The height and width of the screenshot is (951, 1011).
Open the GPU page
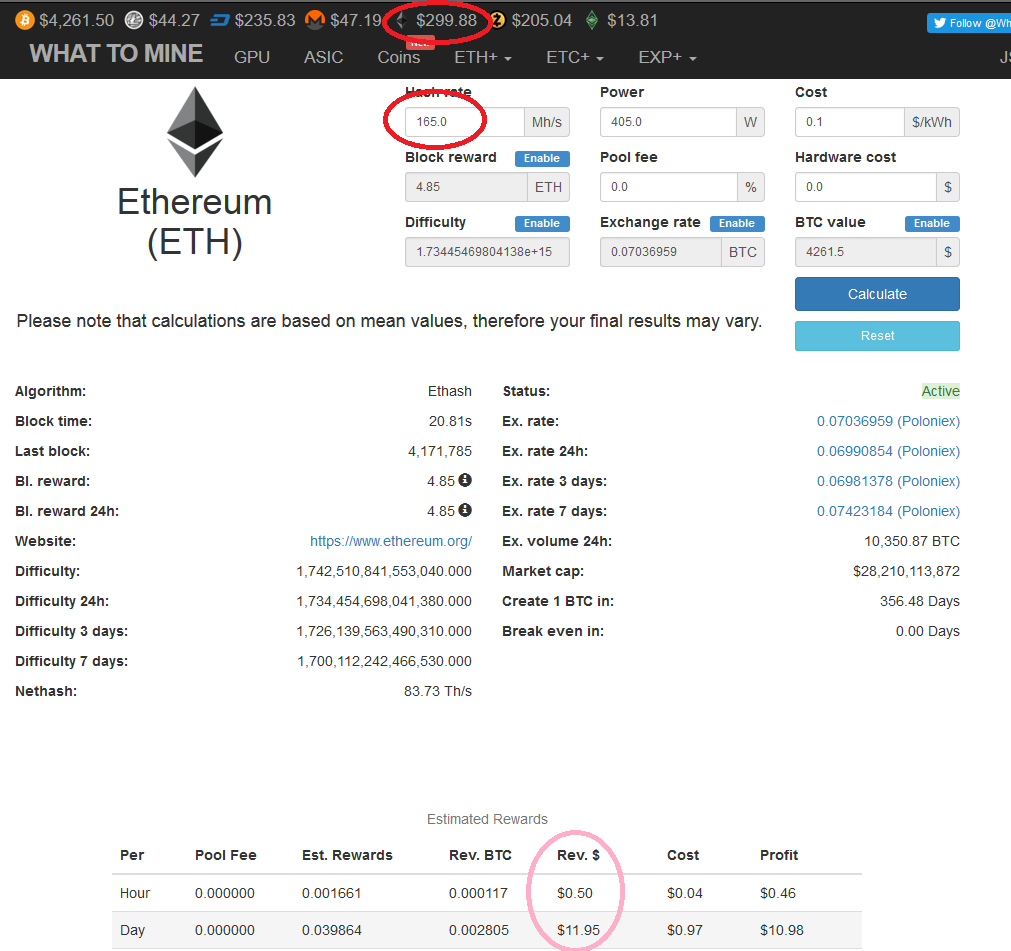click(251, 57)
